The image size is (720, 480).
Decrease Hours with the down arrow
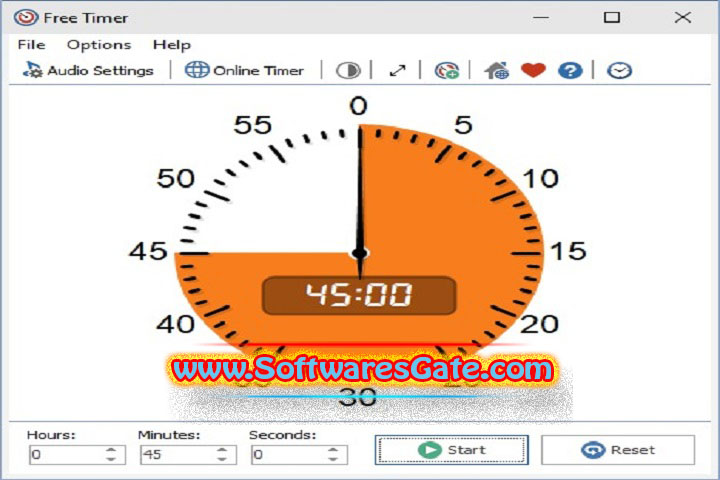tap(111, 459)
